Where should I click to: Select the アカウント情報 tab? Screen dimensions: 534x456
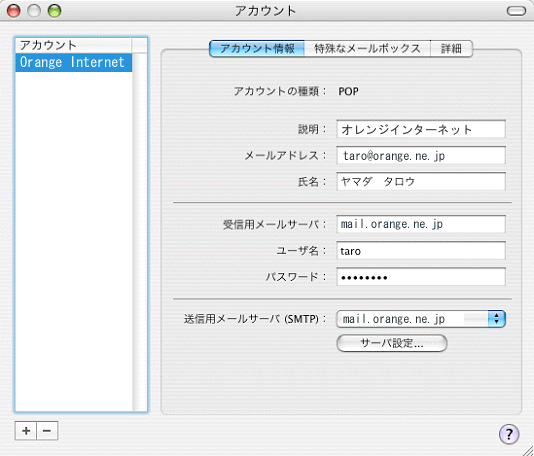point(257,48)
